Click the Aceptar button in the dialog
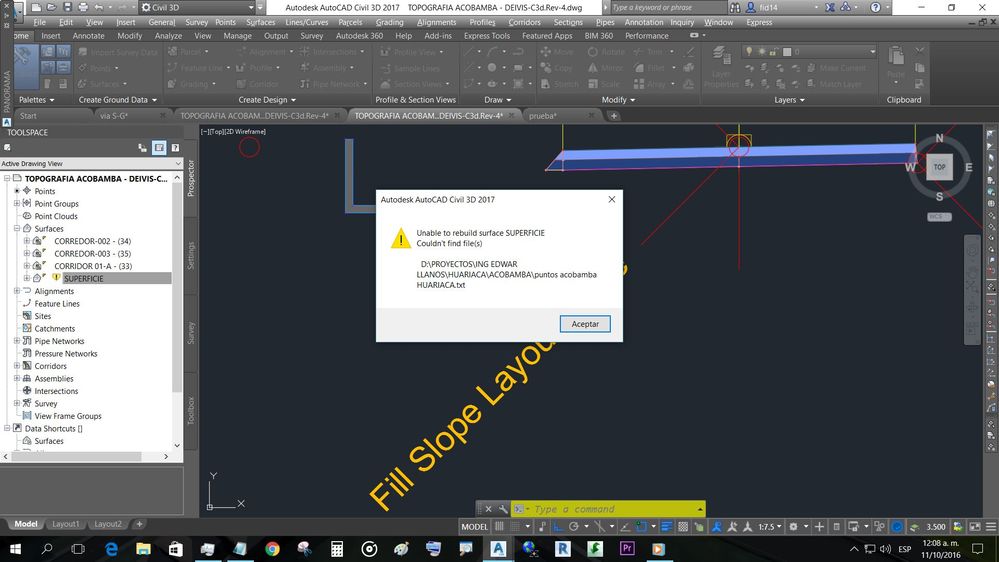This screenshot has height=562, width=999. click(x=585, y=324)
